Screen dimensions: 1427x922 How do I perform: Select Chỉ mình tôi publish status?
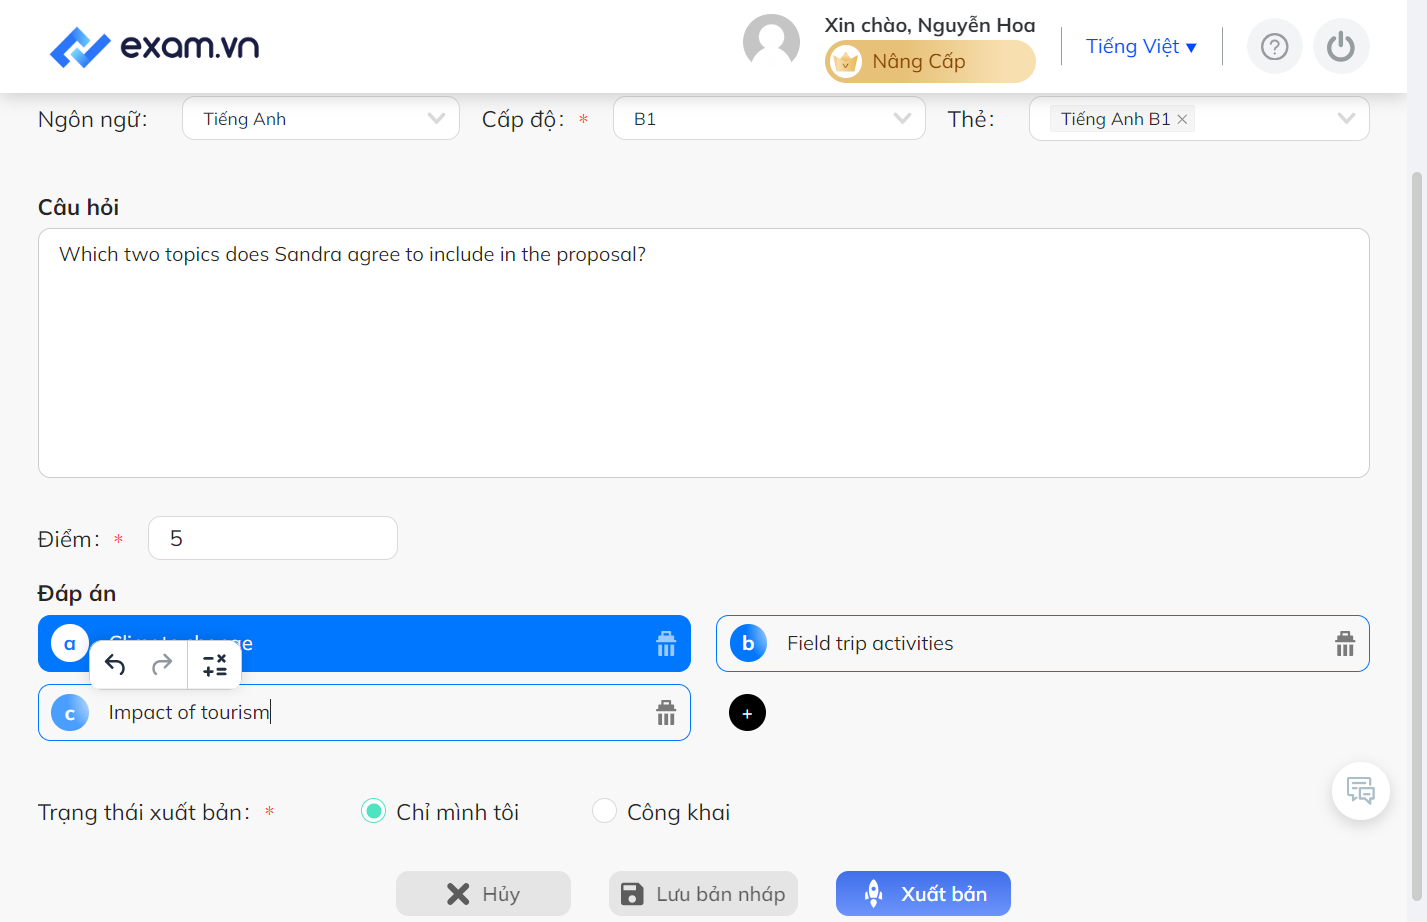[x=373, y=811]
